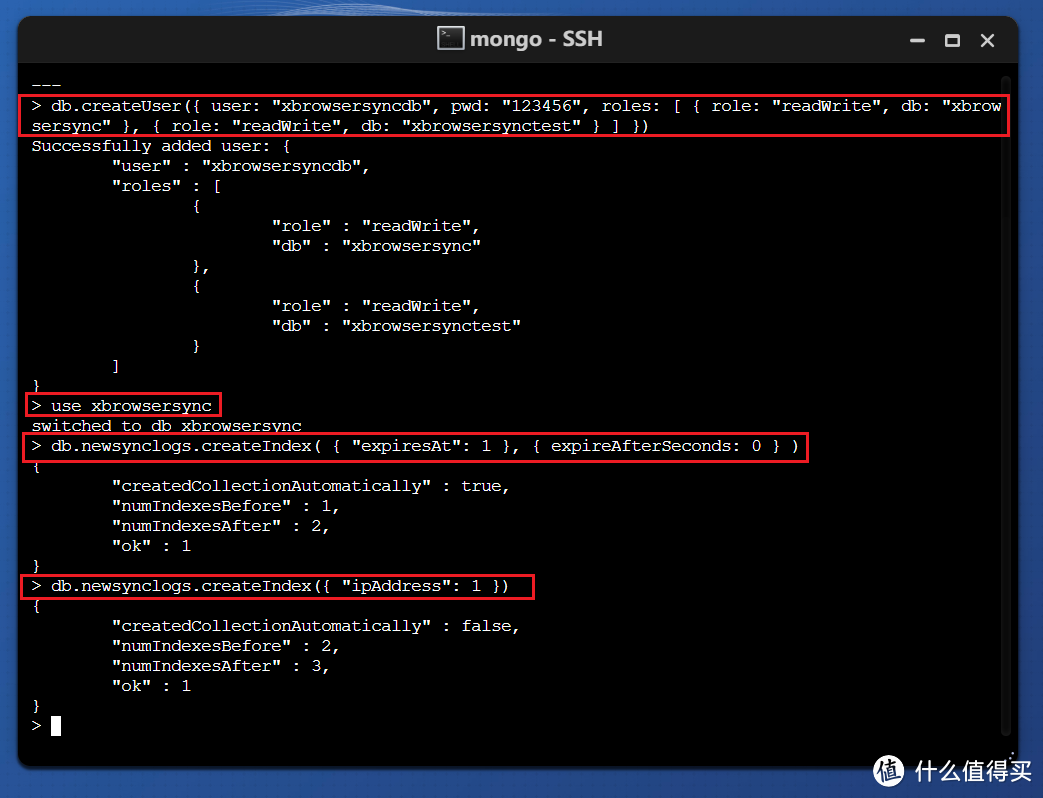Click the "switched to db xbrowsersync" line
1043x798 pixels.
[166, 426]
